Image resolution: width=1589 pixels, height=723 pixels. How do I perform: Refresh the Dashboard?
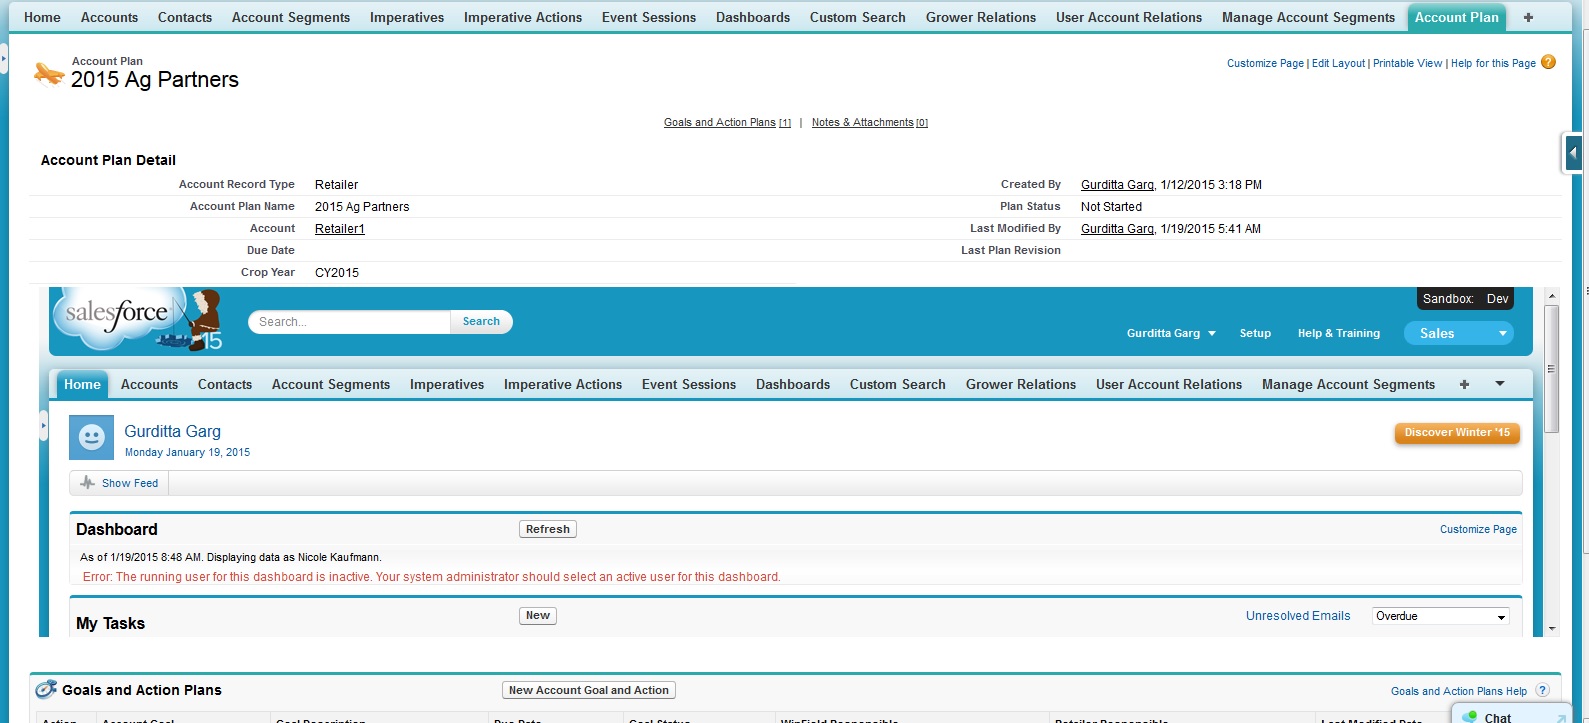tap(548, 529)
